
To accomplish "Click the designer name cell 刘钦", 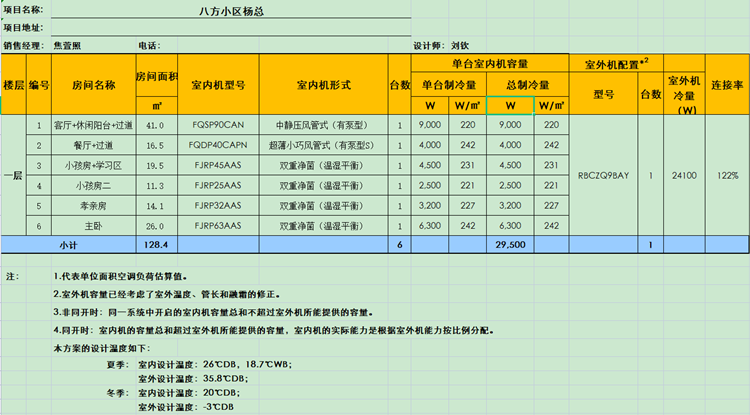I will (x=460, y=46).
